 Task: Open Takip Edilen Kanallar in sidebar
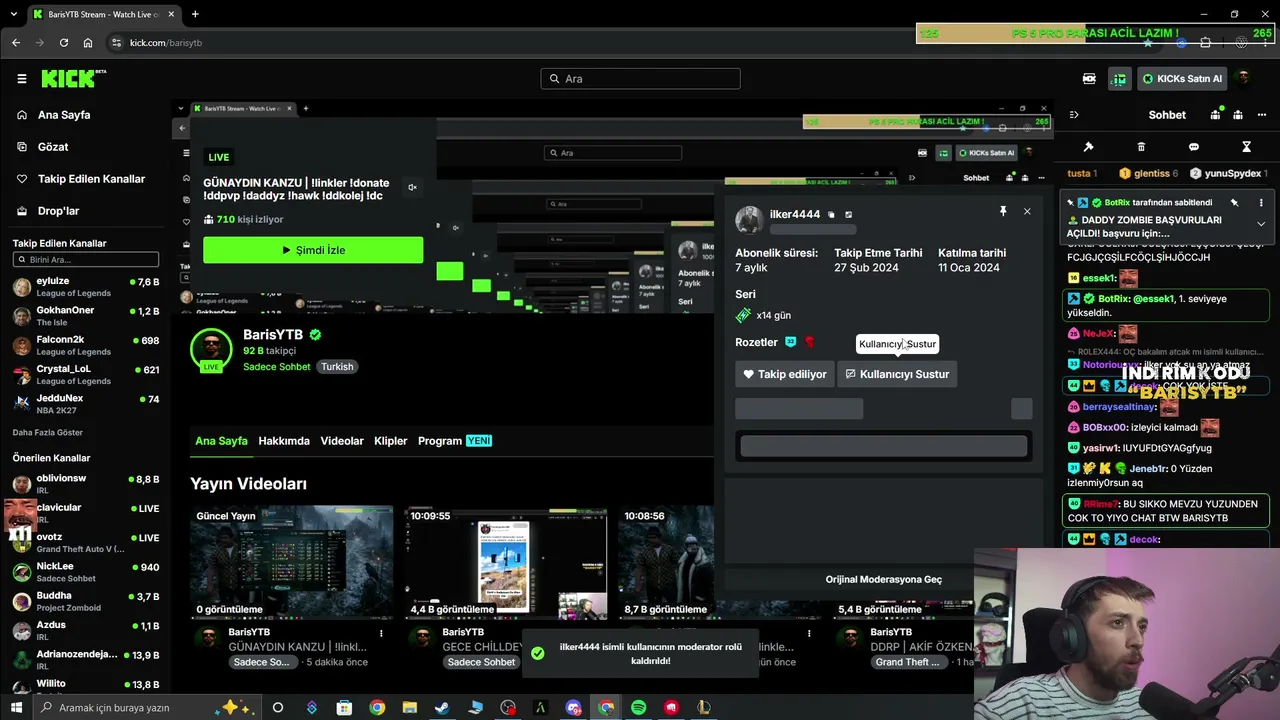click(x=91, y=179)
